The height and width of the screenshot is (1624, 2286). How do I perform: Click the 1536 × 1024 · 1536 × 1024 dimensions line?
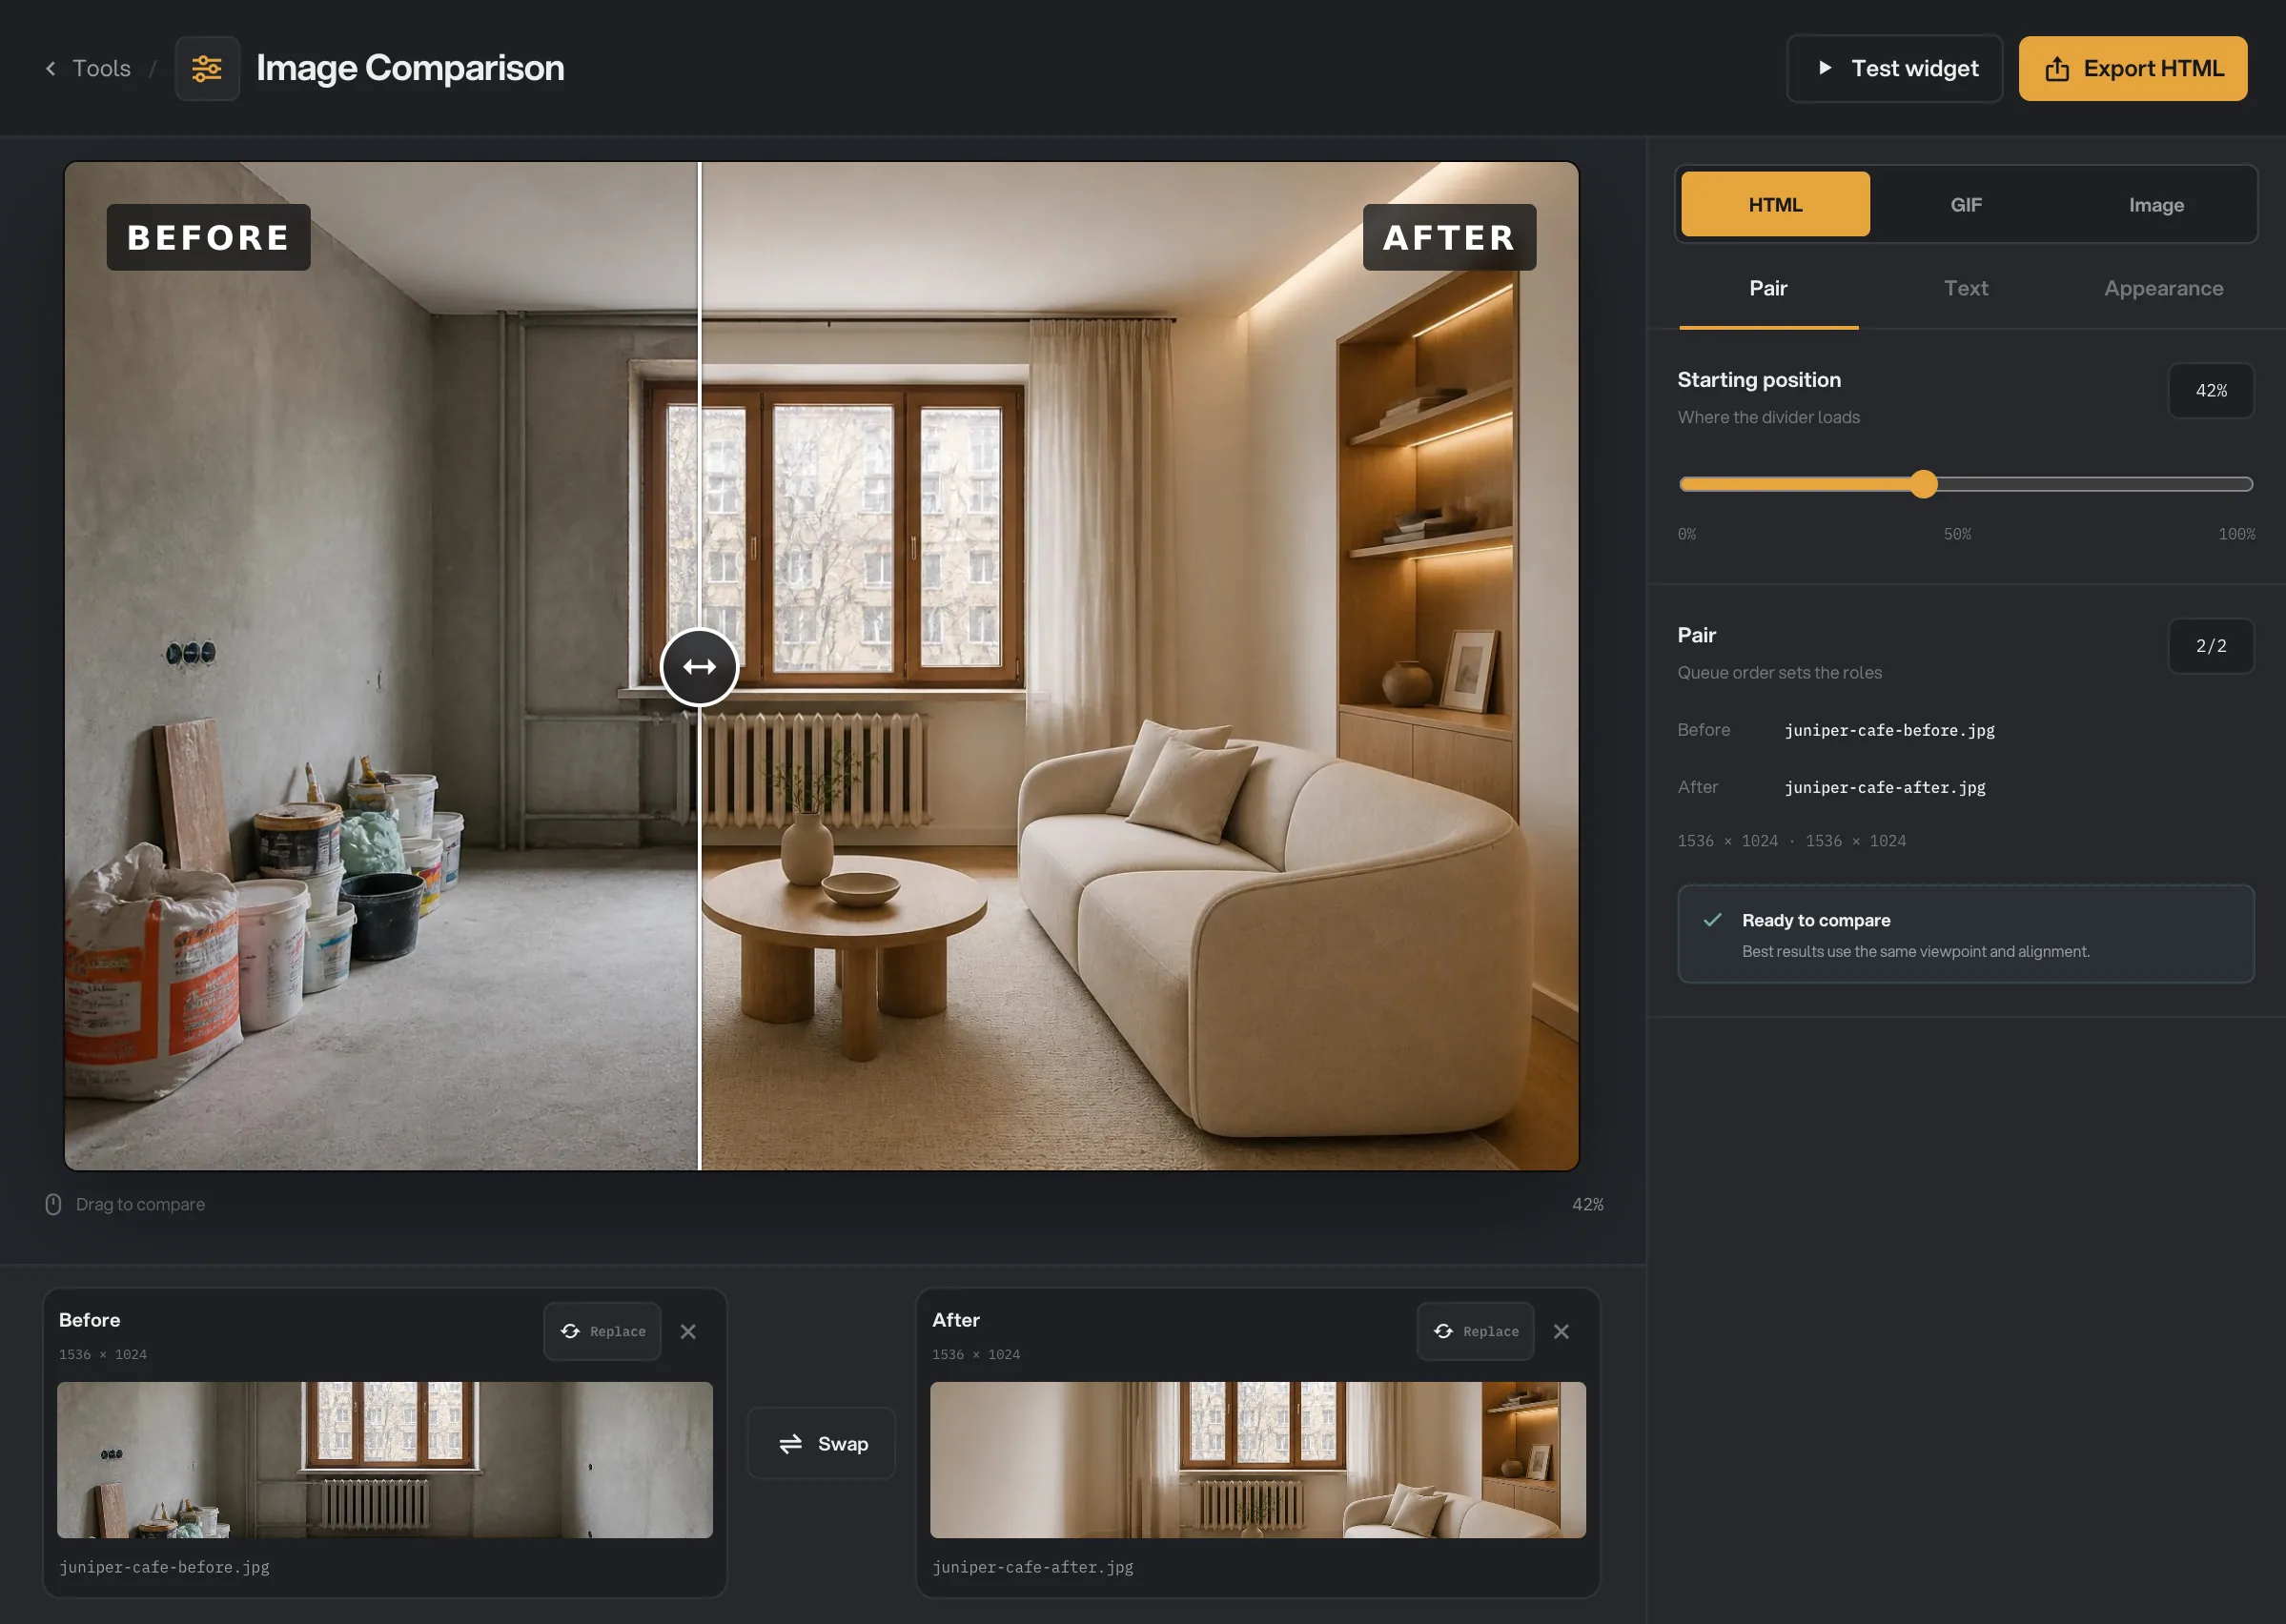click(1791, 841)
